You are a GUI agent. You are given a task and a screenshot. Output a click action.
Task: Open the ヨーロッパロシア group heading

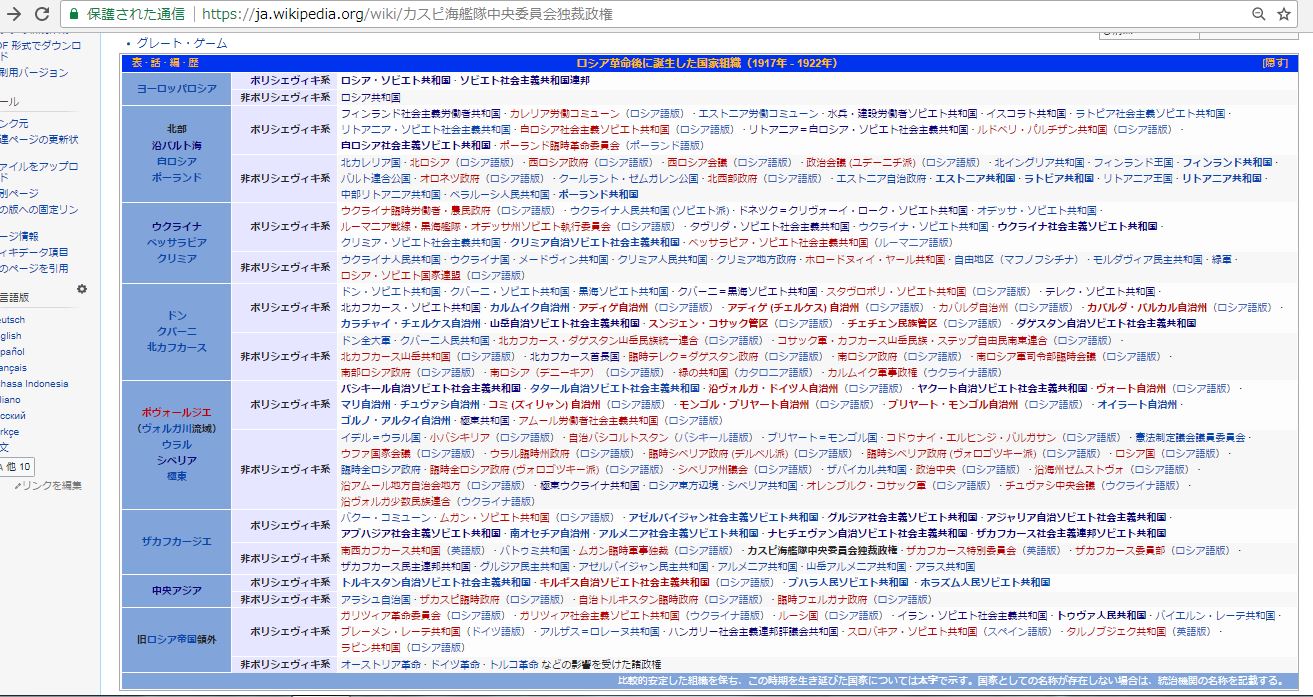pos(176,88)
